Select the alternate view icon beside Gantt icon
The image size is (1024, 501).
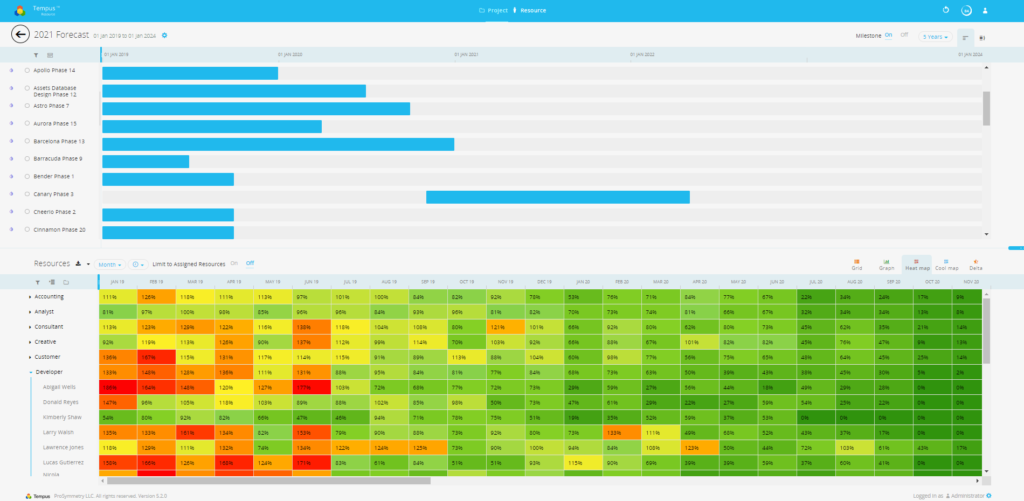coord(983,38)
